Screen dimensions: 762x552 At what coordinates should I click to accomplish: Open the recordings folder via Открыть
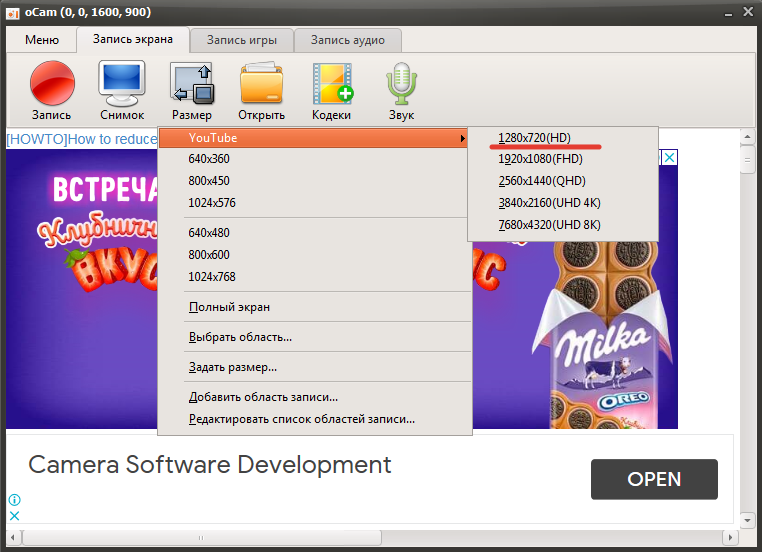(261, 90)
